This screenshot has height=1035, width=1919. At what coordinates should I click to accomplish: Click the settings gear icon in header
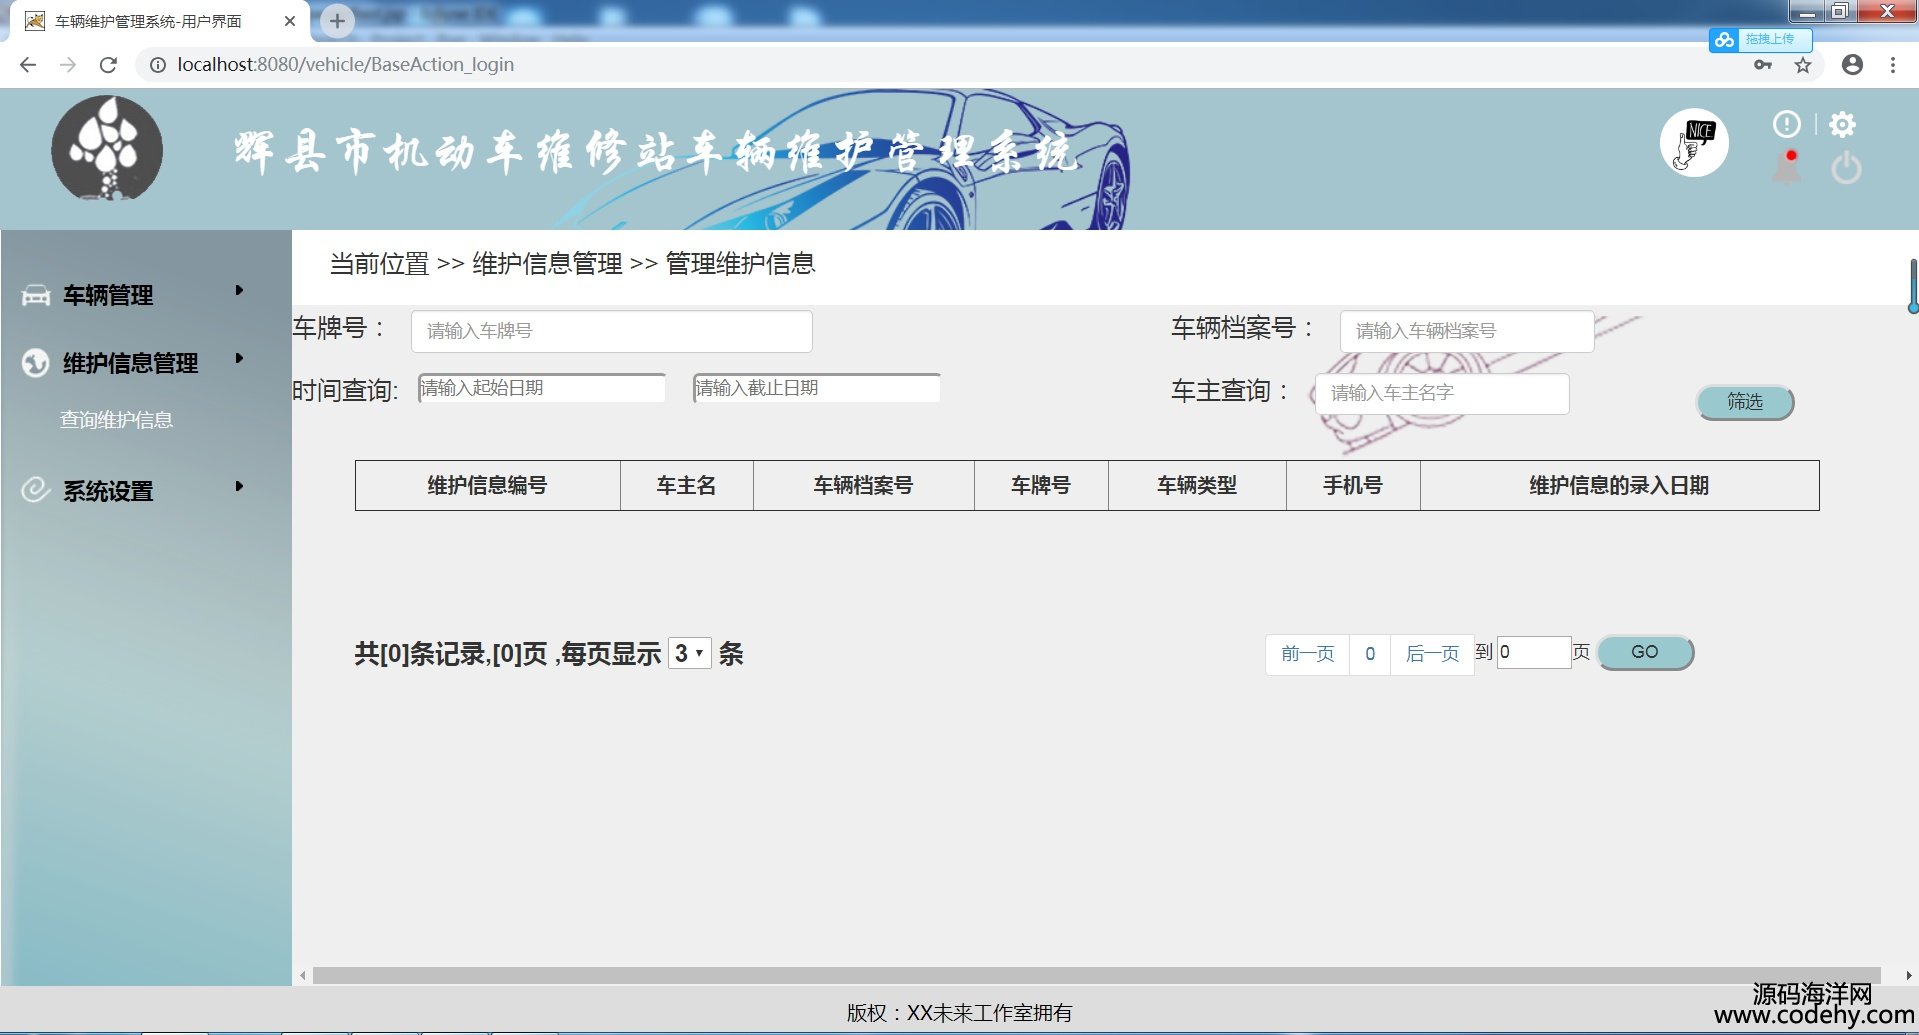pyautogui.click(x=1842, y=125)
